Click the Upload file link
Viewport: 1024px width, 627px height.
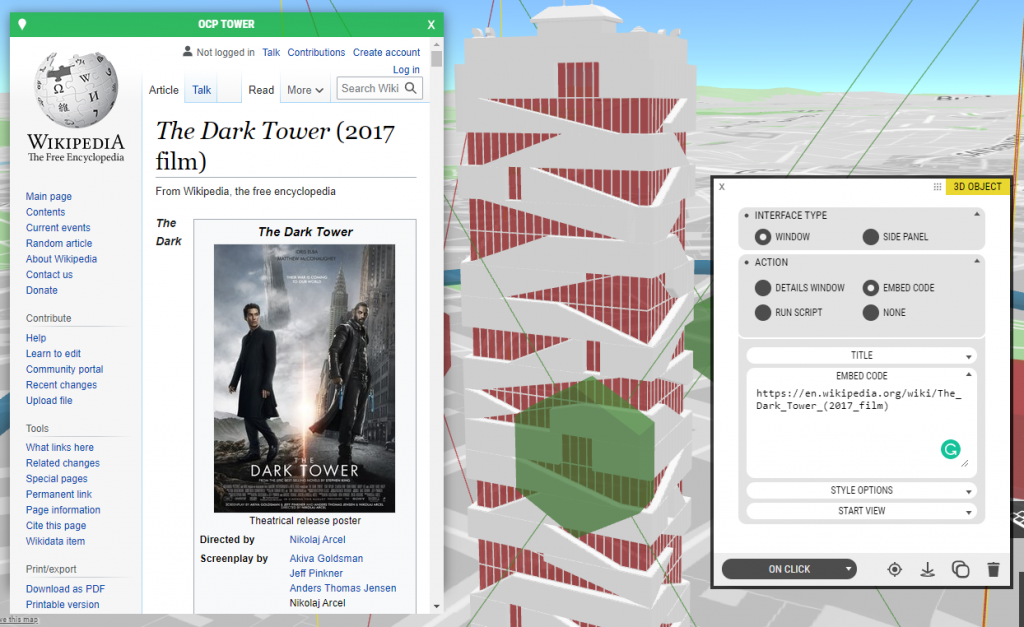click(x=49, y=400)
